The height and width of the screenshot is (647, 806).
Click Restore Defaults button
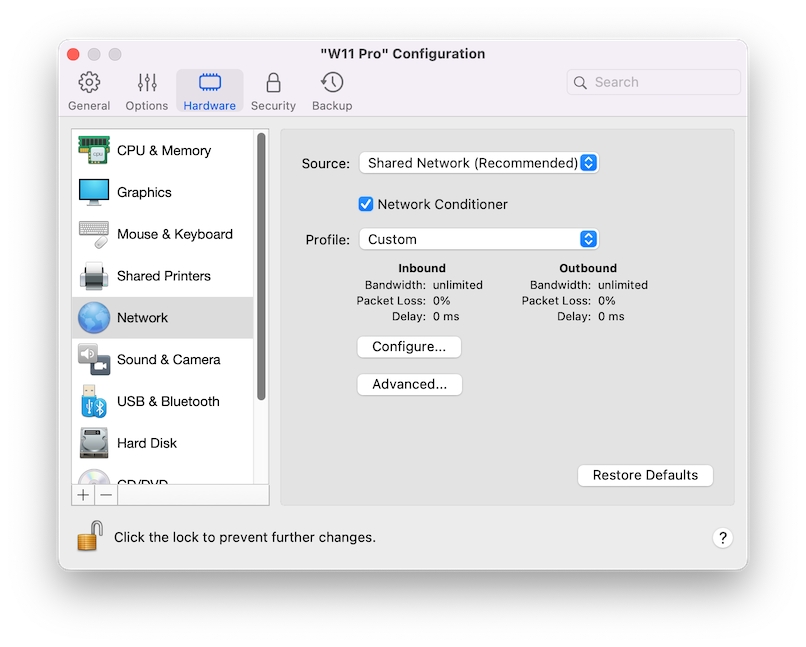pyautogui.click(x=645, y=475)
